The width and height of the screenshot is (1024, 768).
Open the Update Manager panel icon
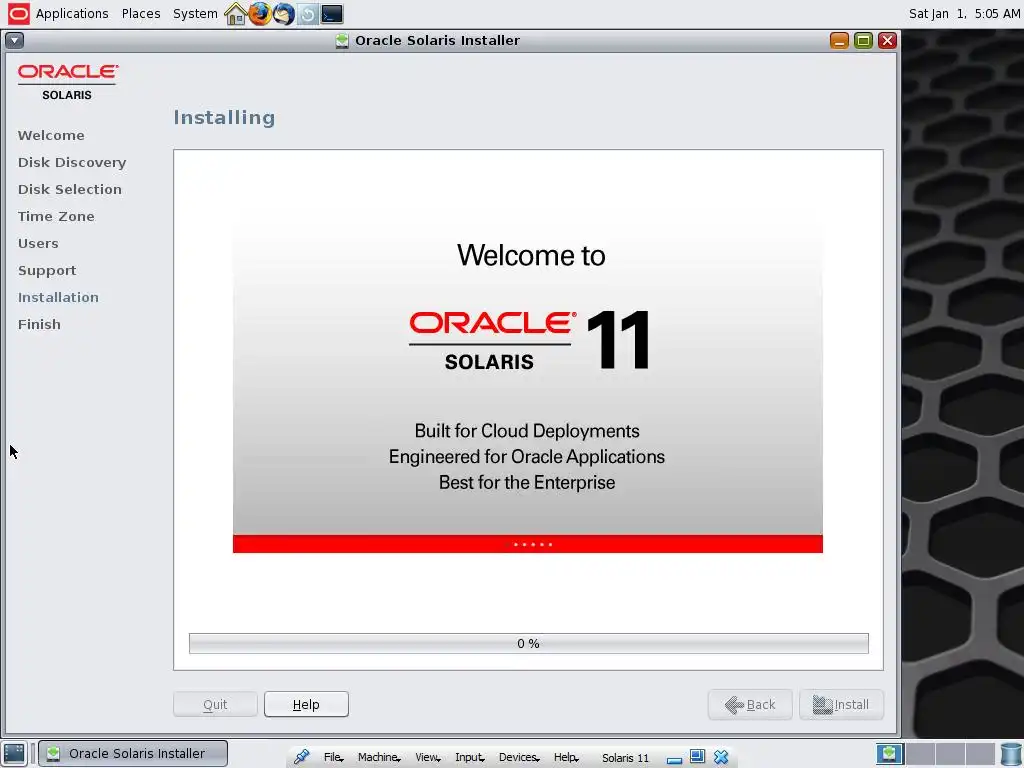(308, 14)
